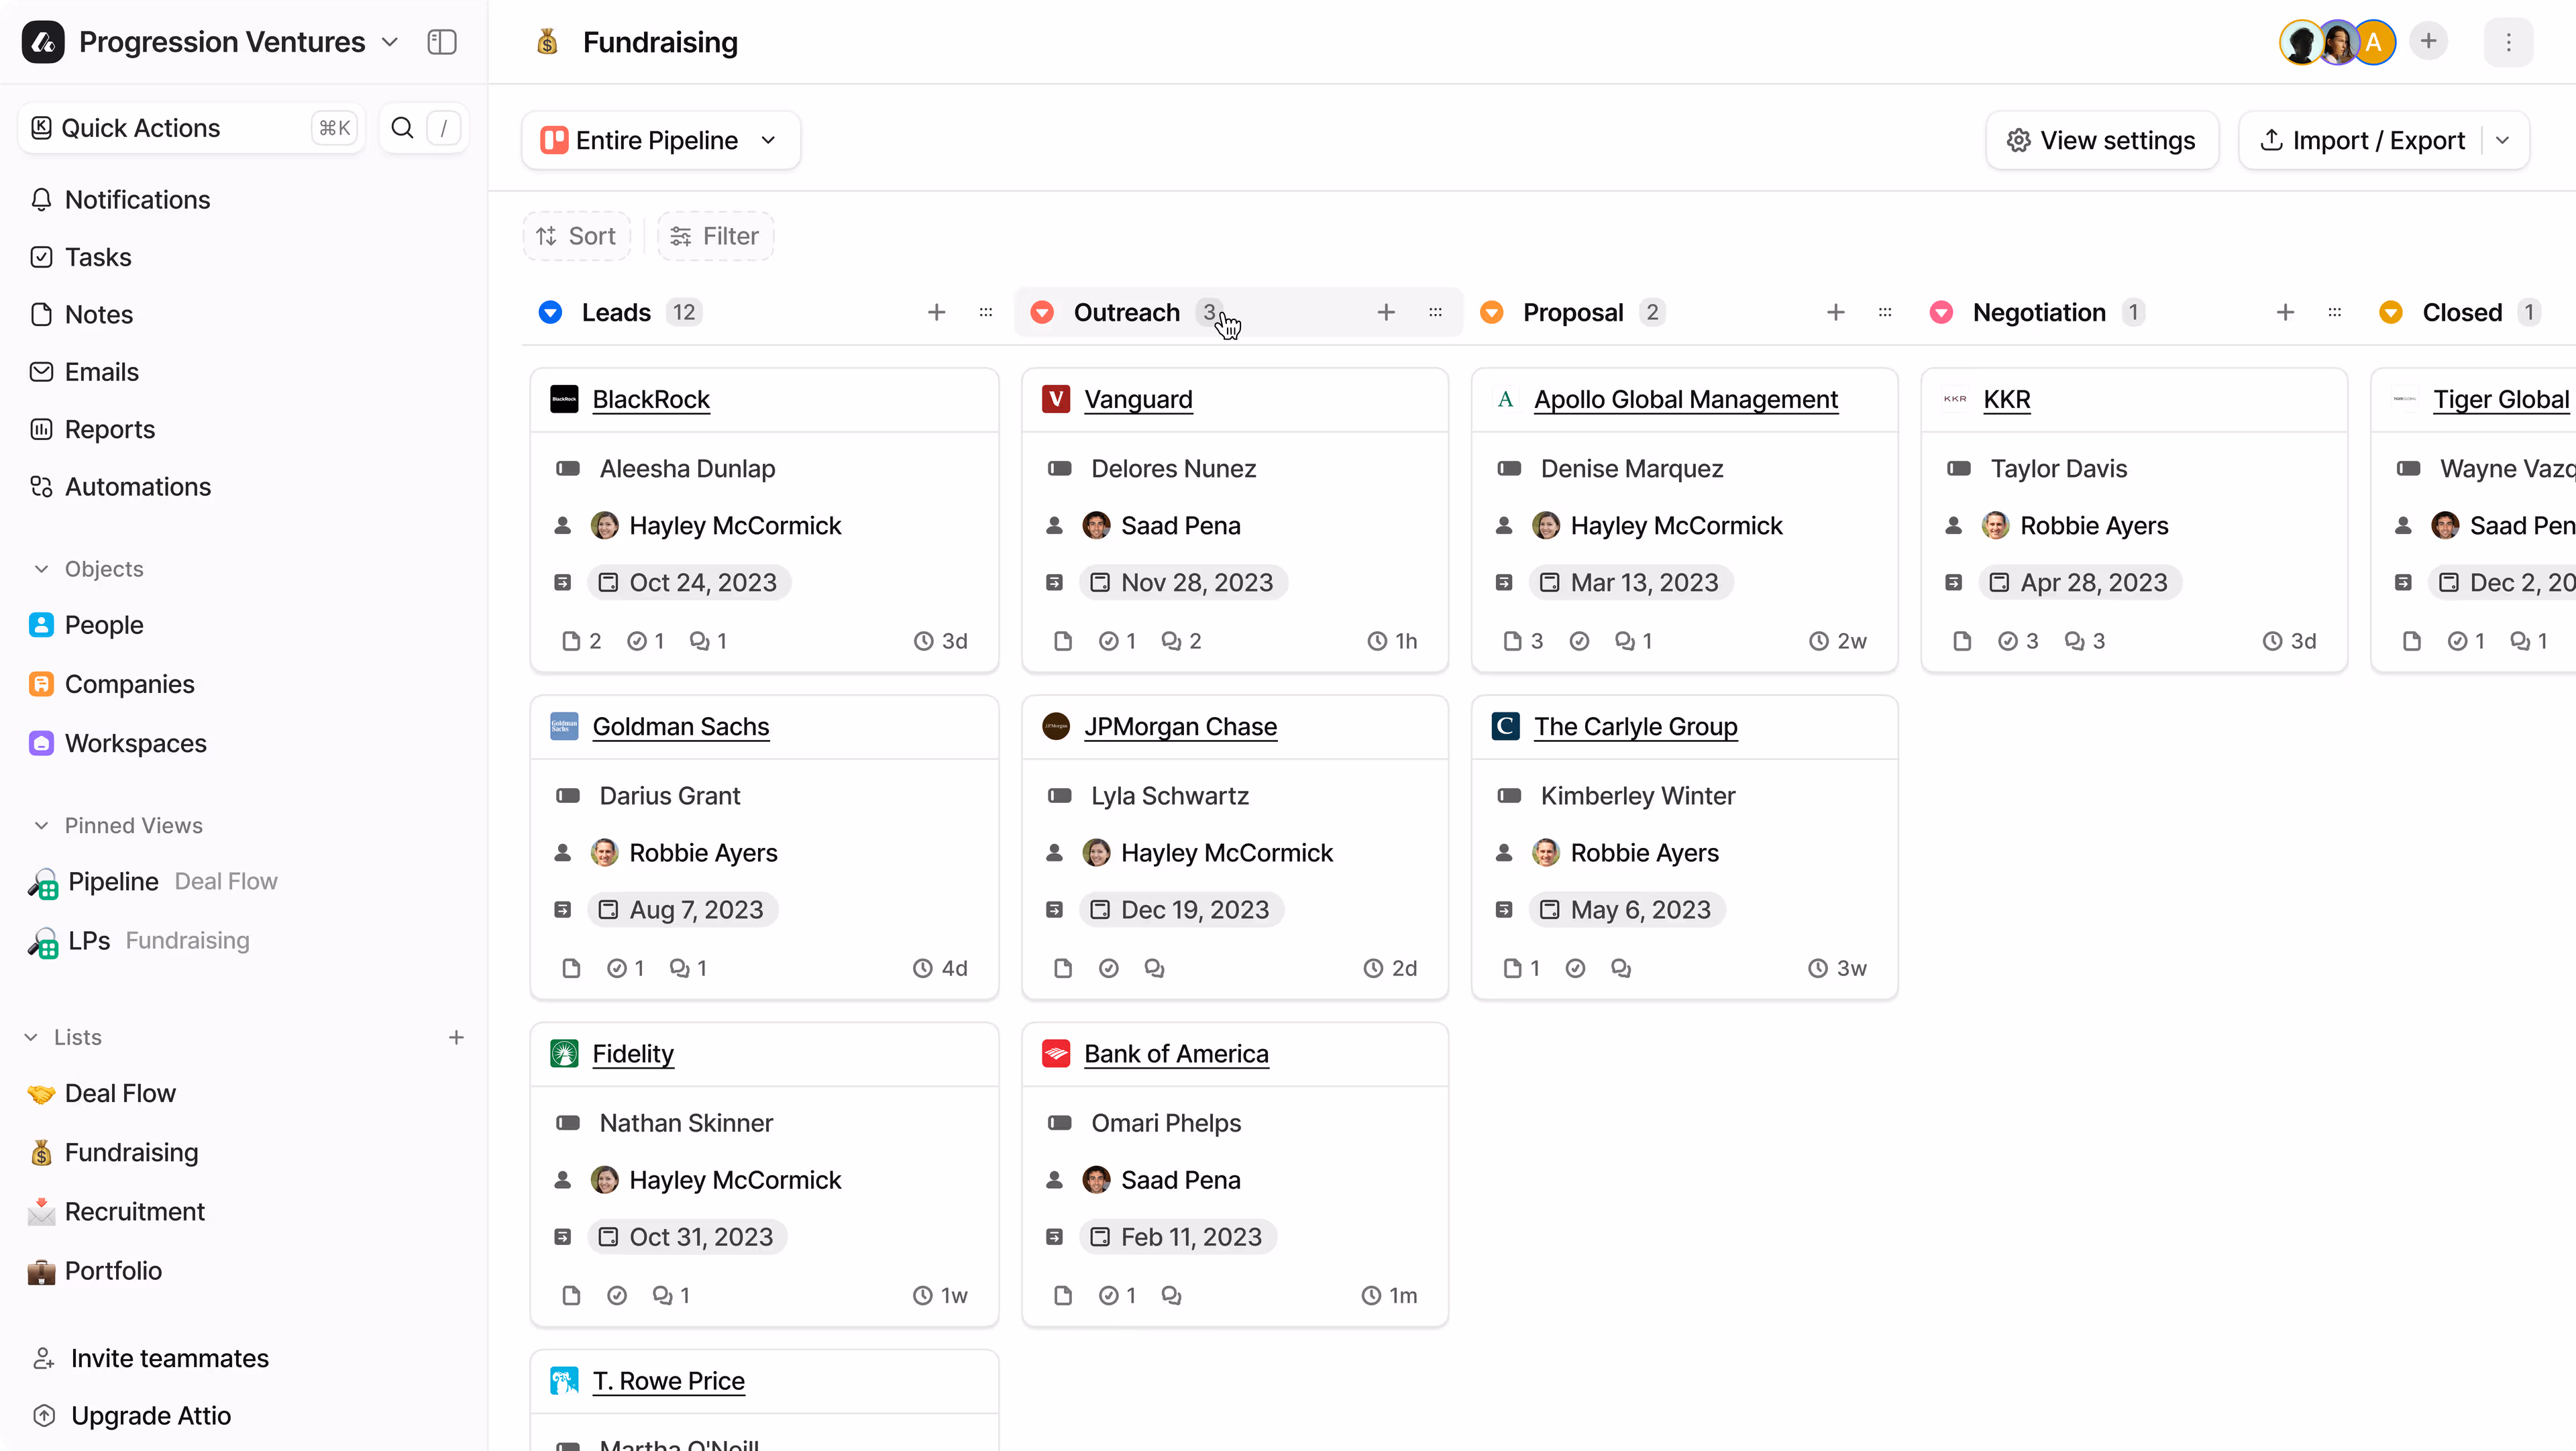Select the People object in the sidebar
Screen dimensions: 2576x1451
pos(104,625)
